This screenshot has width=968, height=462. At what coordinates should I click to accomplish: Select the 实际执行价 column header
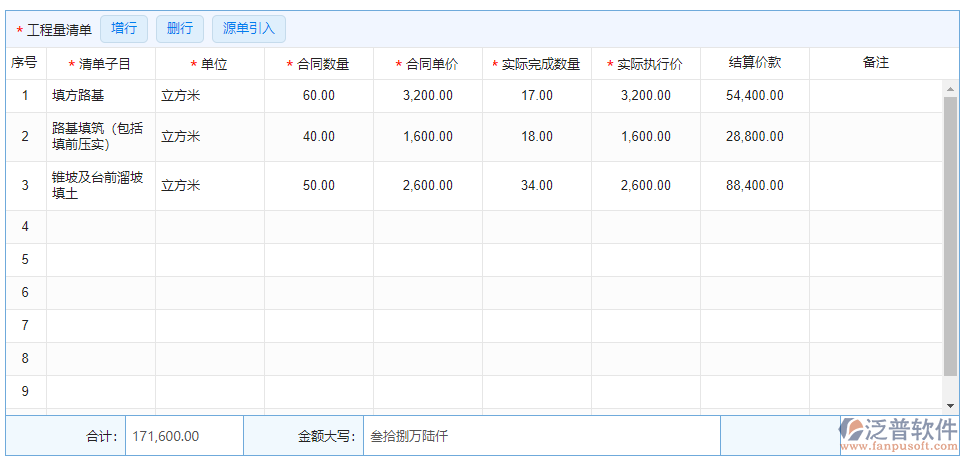point(645,64)
